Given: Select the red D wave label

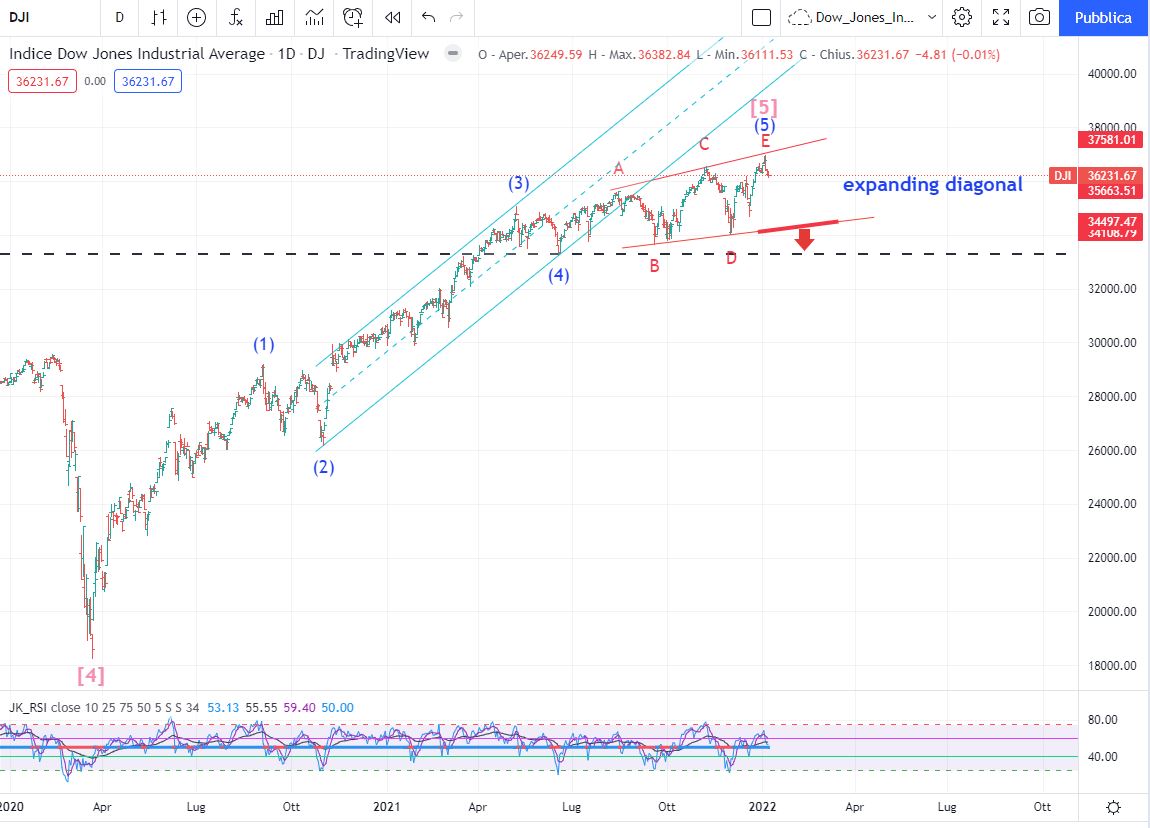Looking at the screenshot, I should click(731, 258).
